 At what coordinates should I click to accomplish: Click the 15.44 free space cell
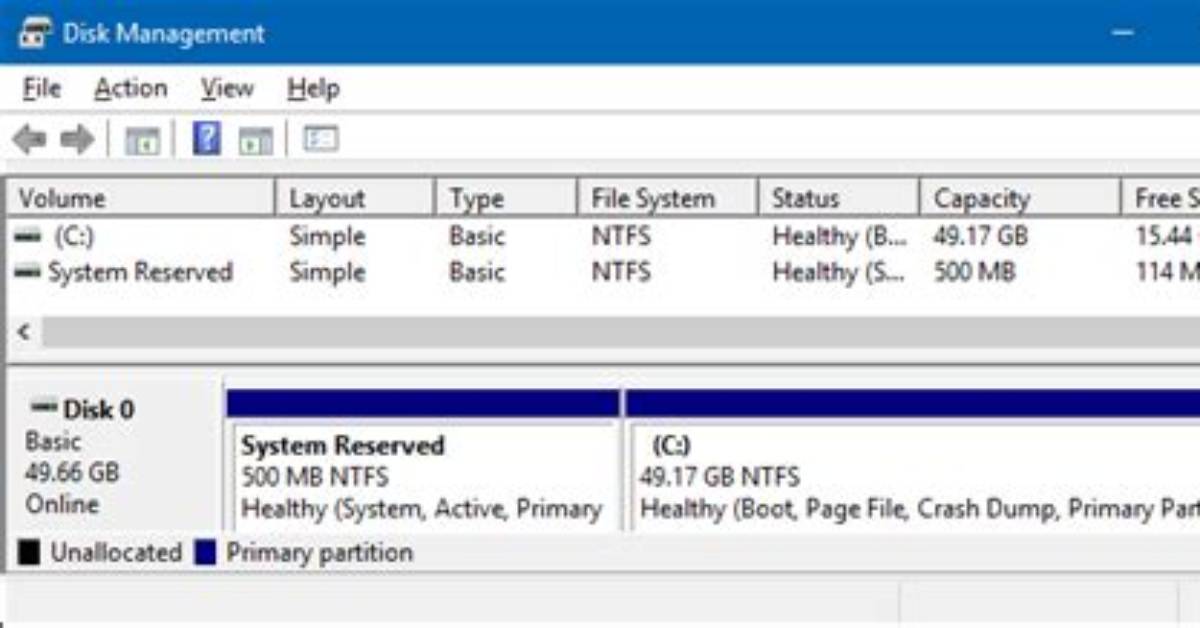click(x=1167, y=237)
